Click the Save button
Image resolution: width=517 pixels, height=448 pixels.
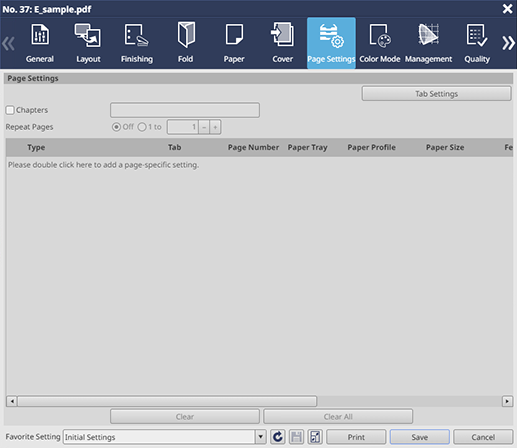(x=420, y=437)
